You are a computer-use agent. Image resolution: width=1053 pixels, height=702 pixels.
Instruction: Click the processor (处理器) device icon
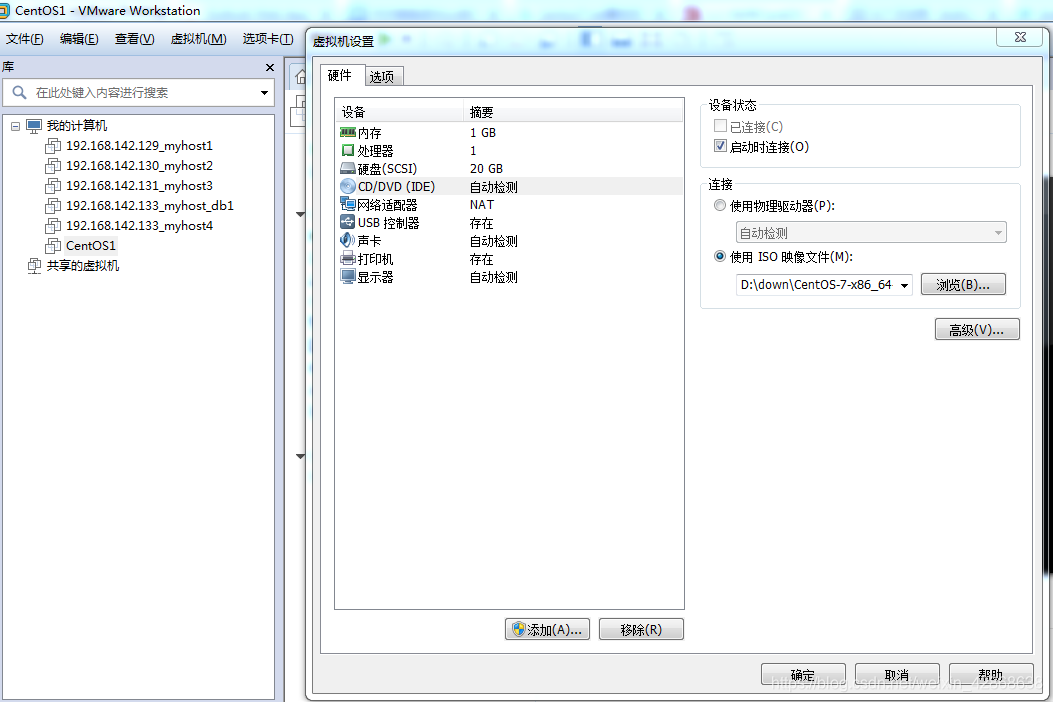point(347,150)
